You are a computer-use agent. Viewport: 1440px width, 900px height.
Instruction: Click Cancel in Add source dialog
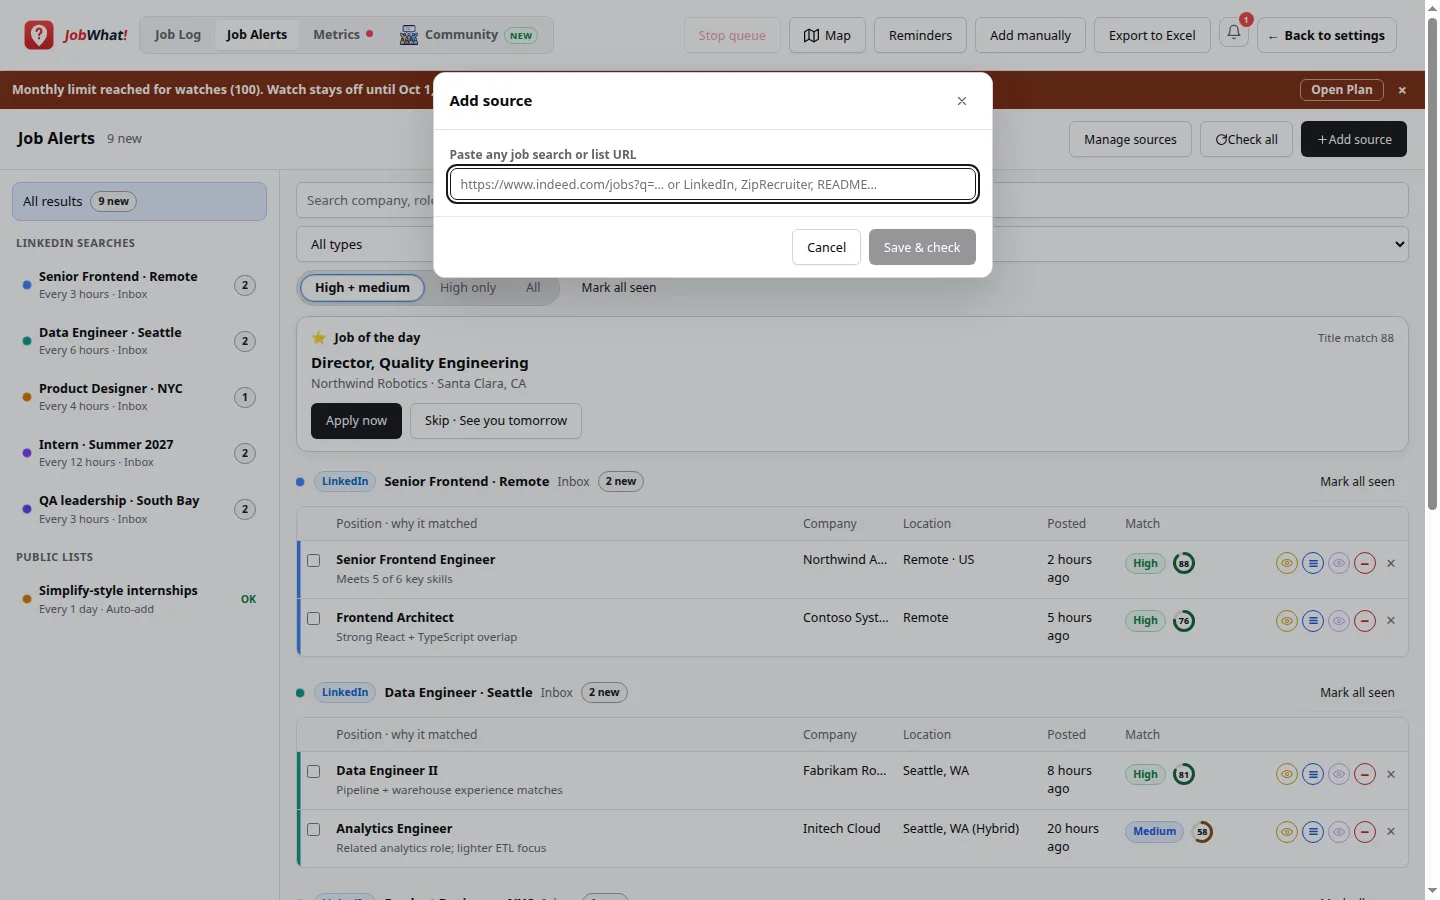[826, 247]
